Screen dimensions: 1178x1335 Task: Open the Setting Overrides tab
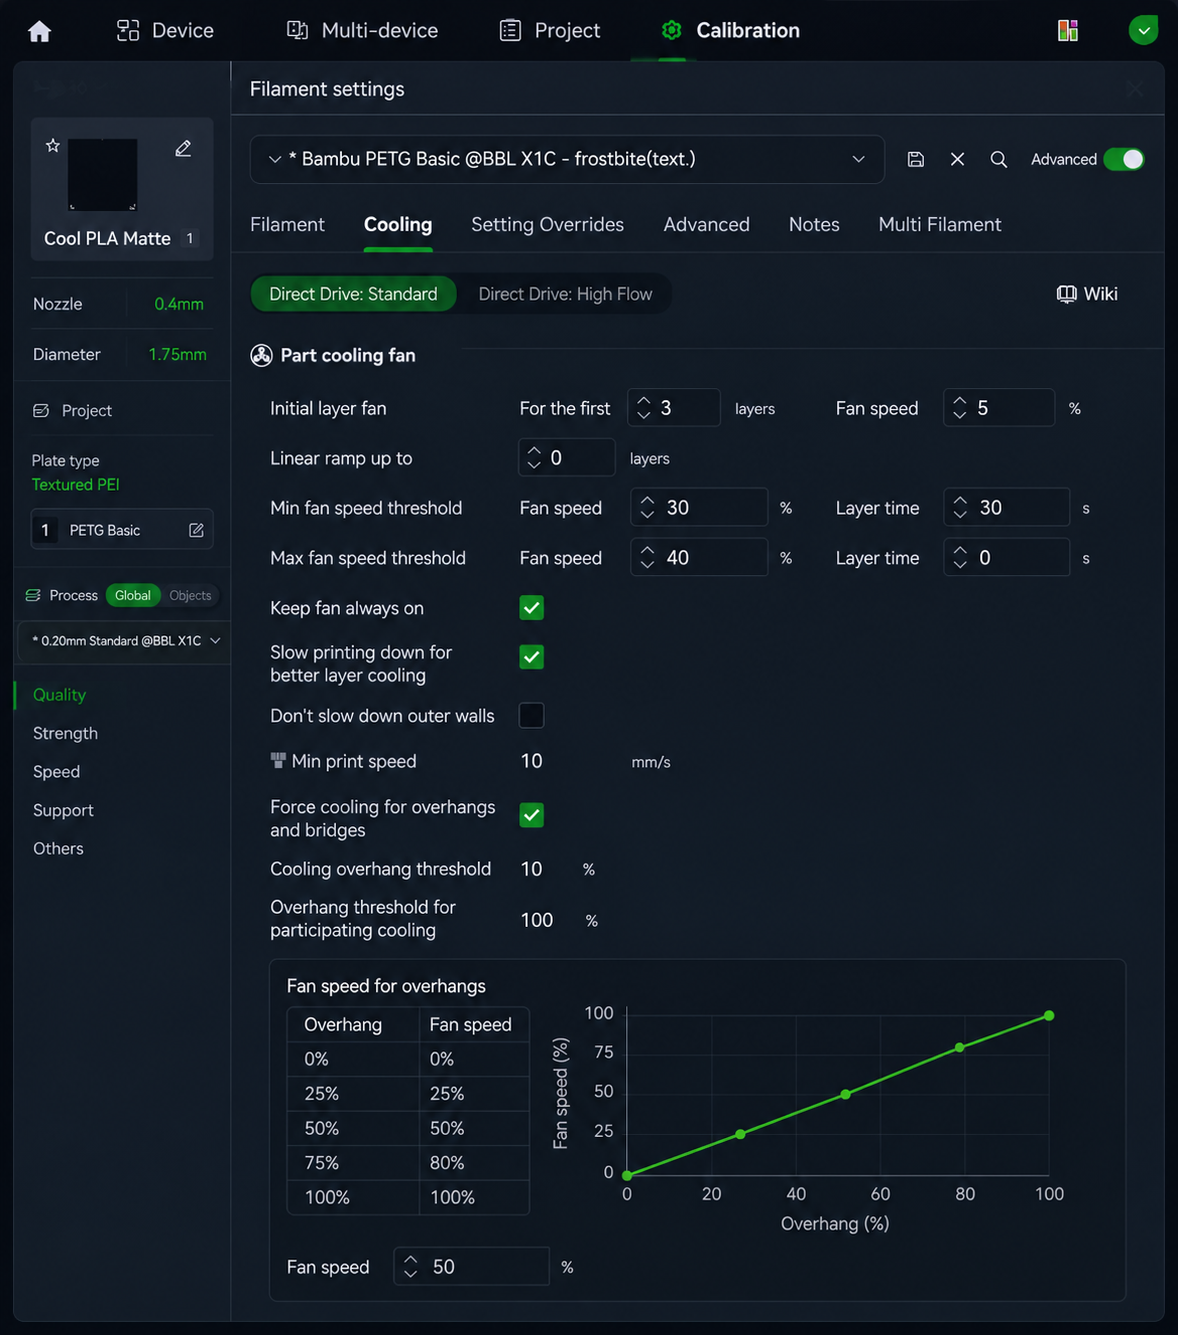tap(547, 225)
